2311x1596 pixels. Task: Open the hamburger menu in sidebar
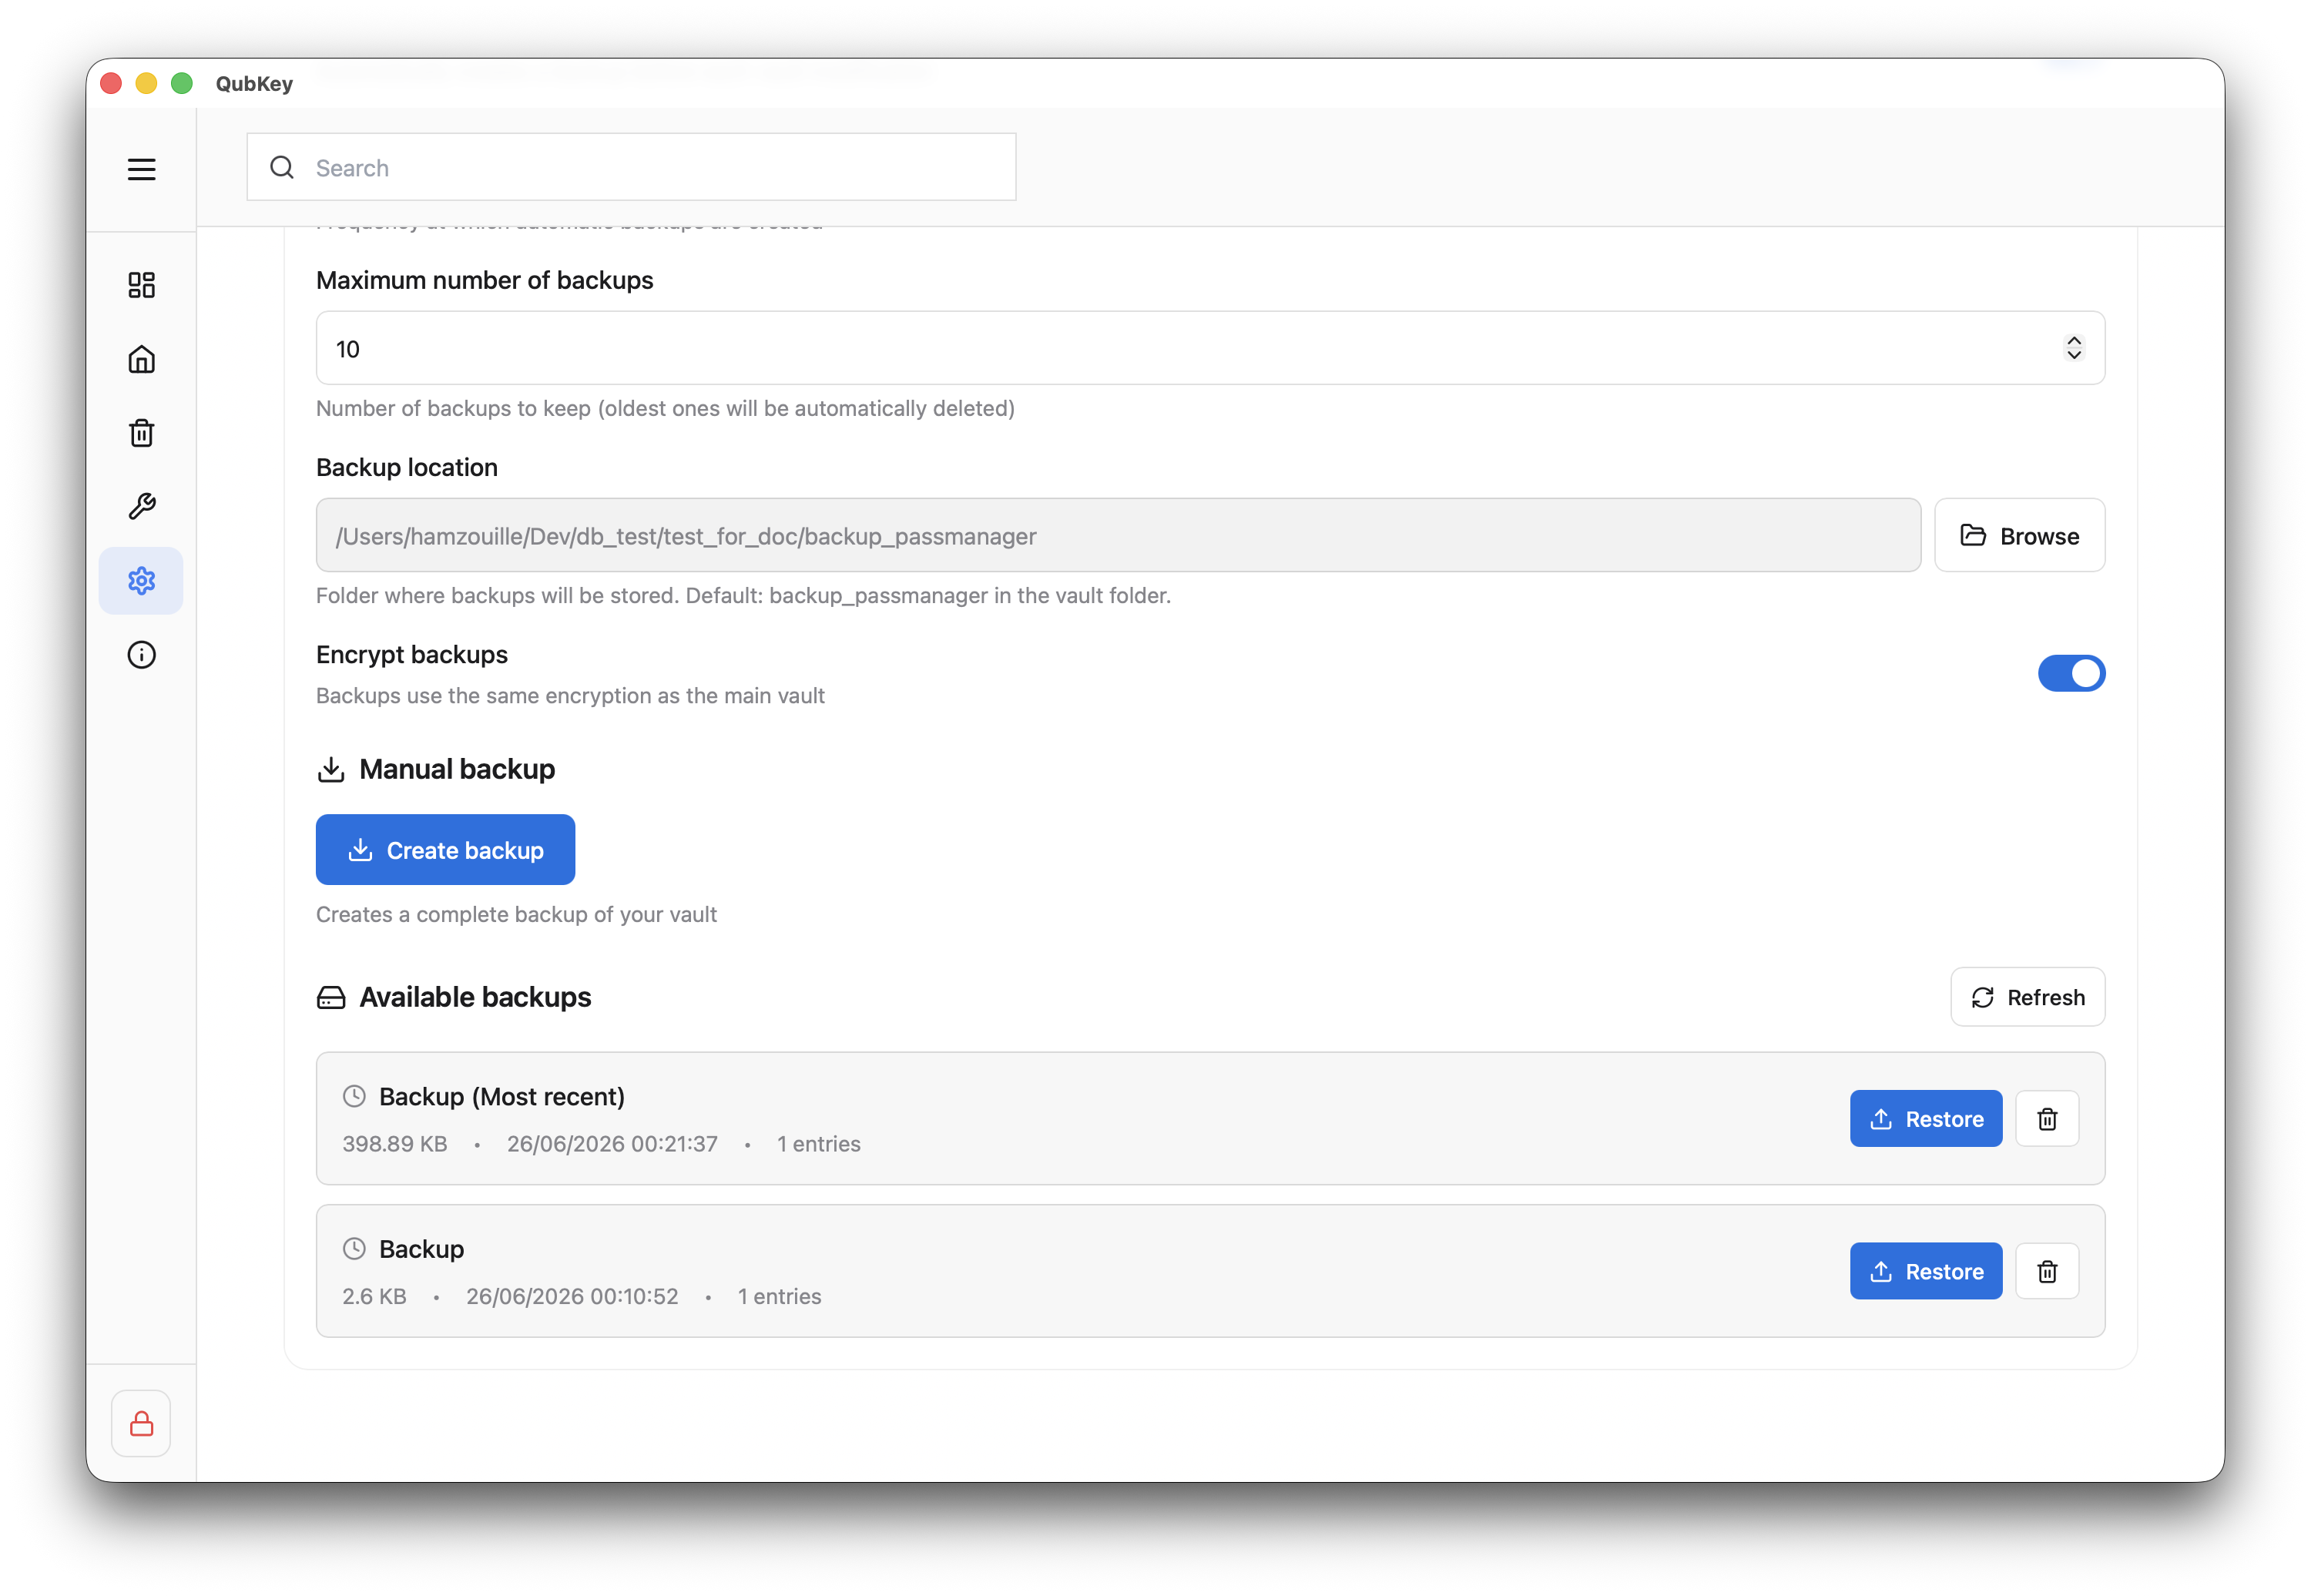tap(141, 169)
